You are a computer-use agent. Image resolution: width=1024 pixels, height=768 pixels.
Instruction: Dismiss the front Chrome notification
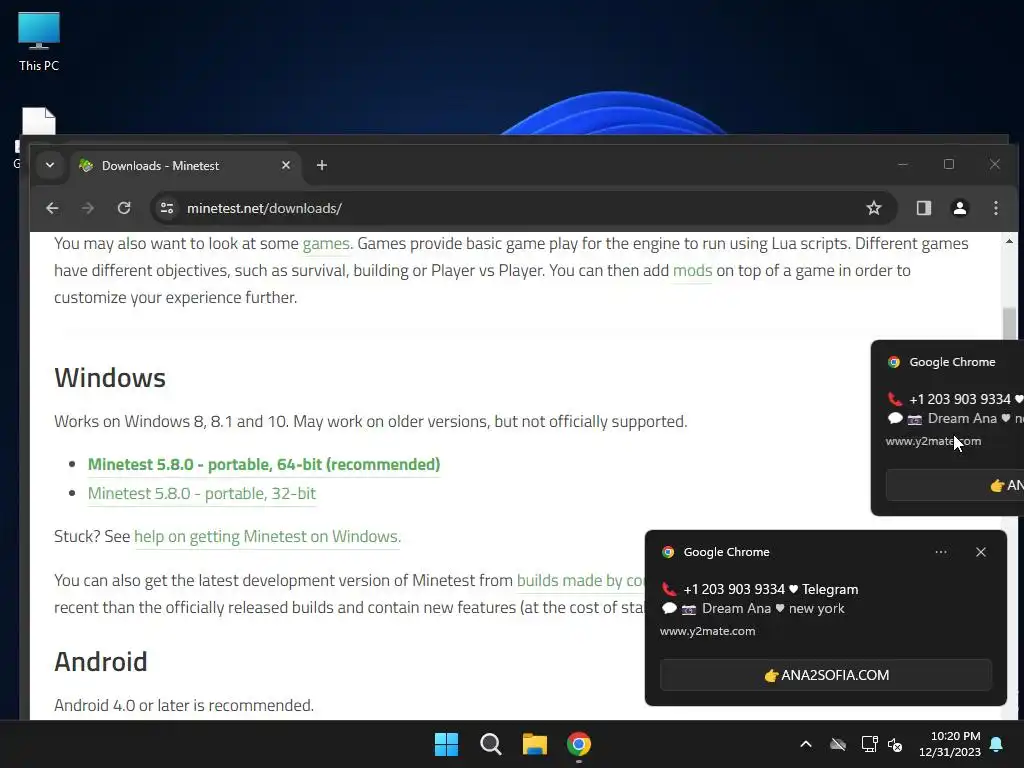click(980, 552)
